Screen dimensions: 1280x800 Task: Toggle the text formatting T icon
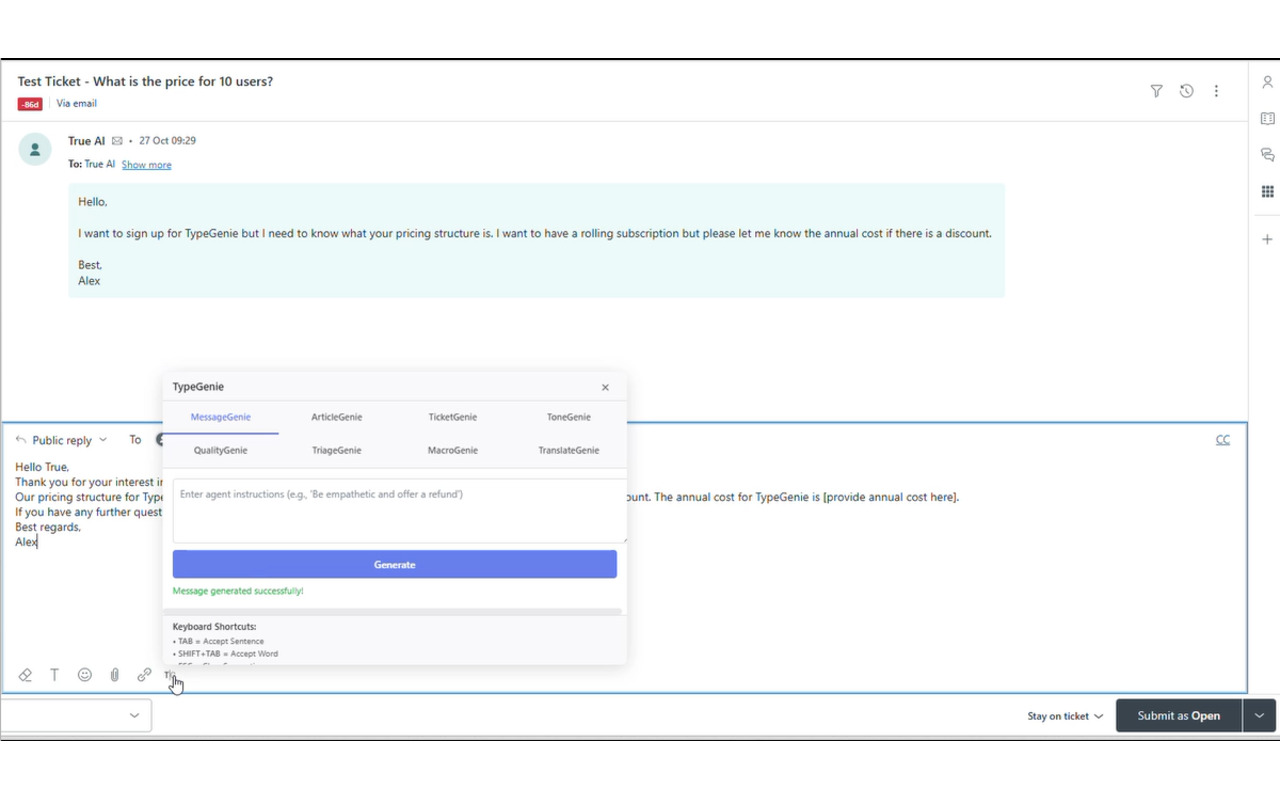[x=55, y=675]
